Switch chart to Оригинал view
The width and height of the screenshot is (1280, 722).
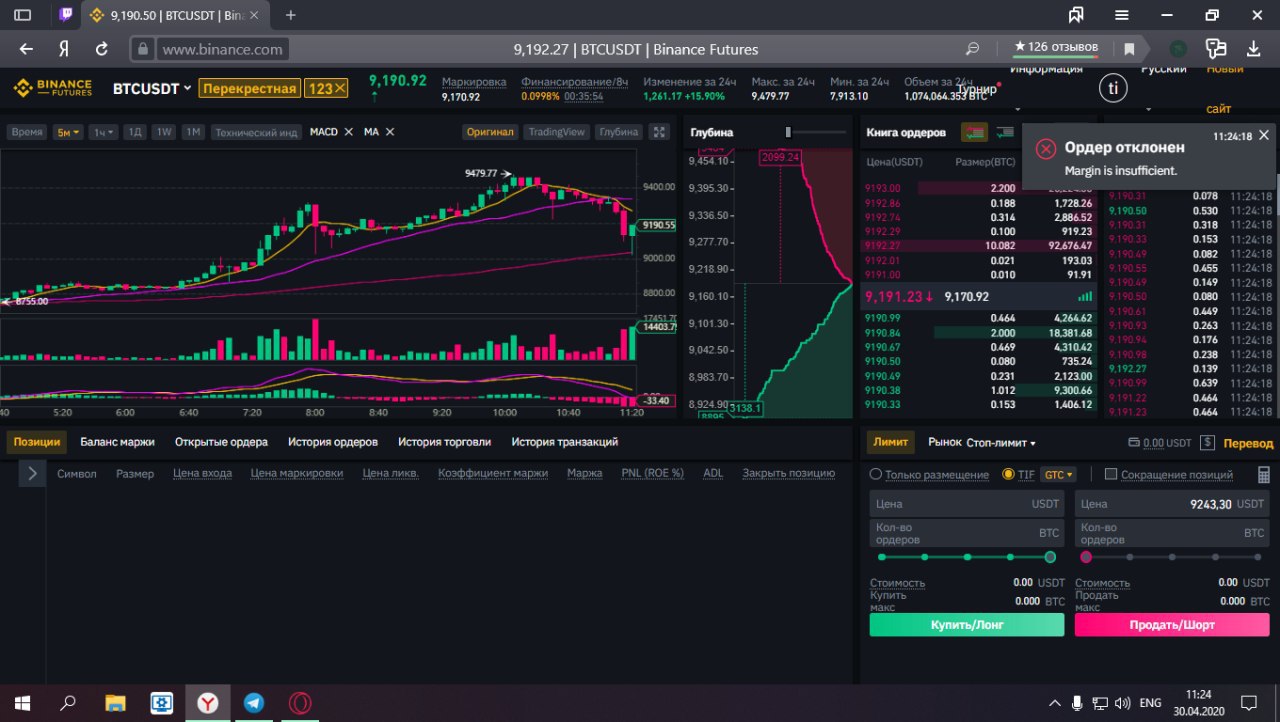tap(490, 132)
